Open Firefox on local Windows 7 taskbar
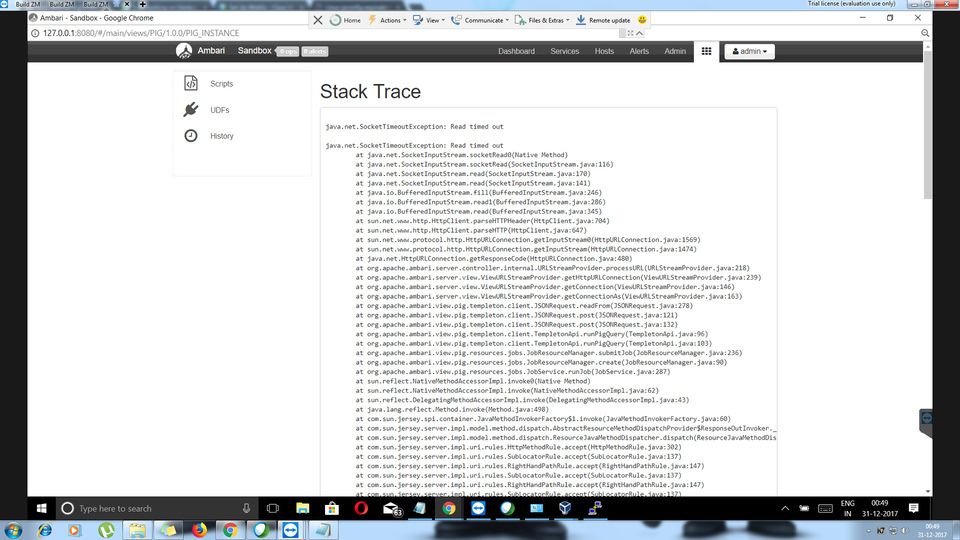 pos(199,530)
